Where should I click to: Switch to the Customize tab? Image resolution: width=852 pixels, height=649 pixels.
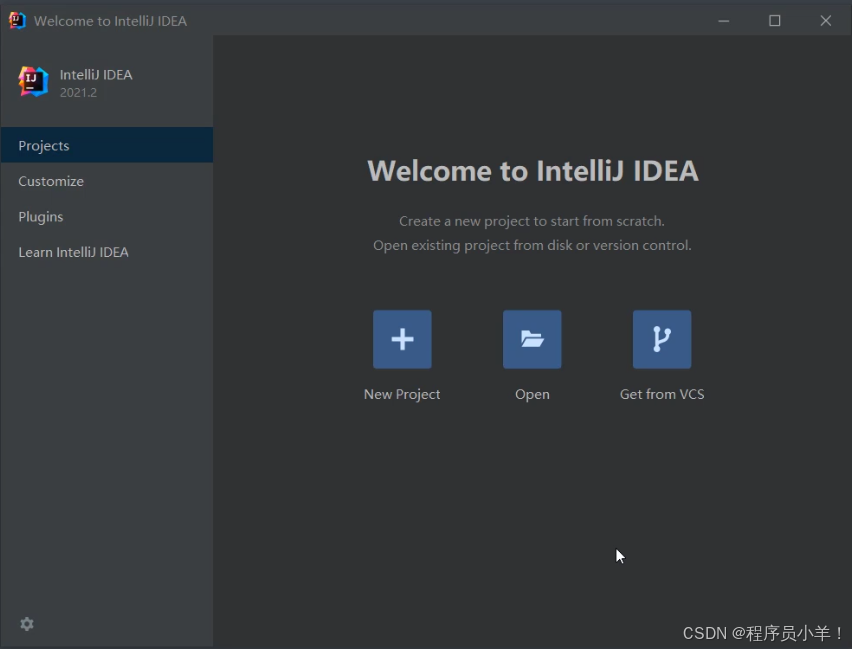click(106, 181)
